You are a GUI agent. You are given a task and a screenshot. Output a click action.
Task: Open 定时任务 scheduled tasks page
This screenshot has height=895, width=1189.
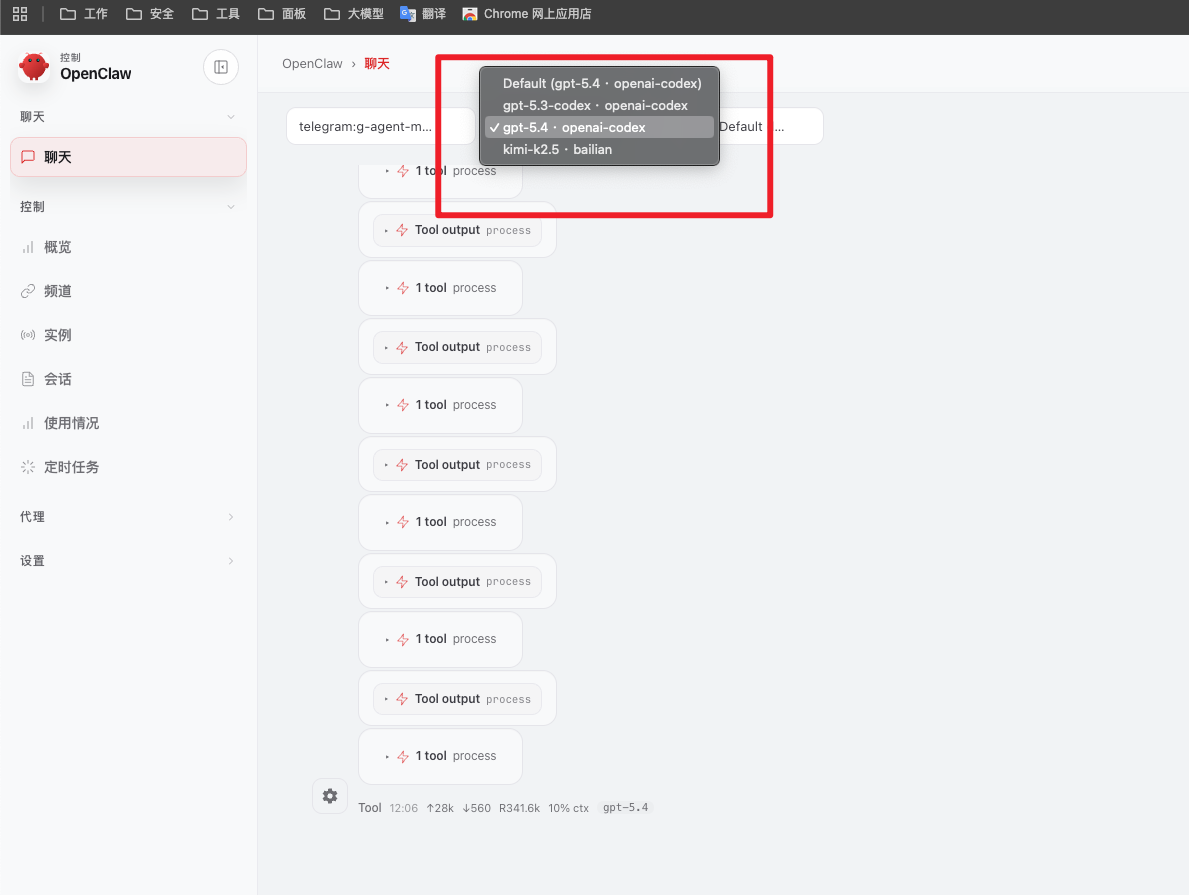tap(70, 467)
